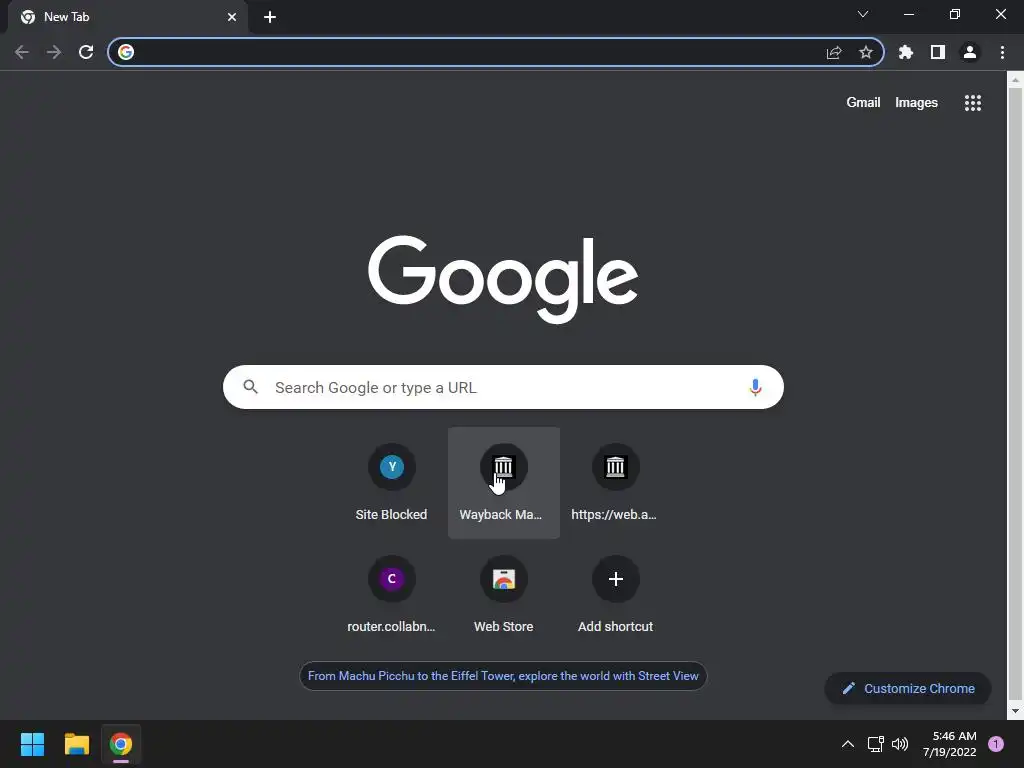
Task: Share this page icon in address bar
Action: 834,52
